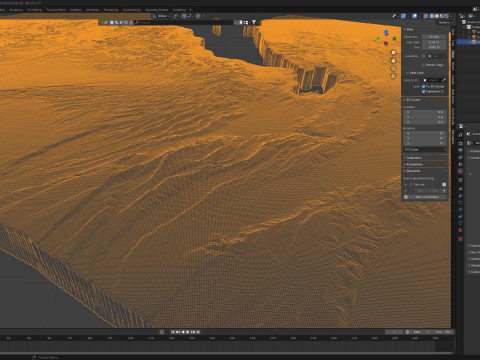Viewport: 480px width, 360px height.
Task: Open the pivot point dropdown in the header
Action: click(x=176, y=16)
